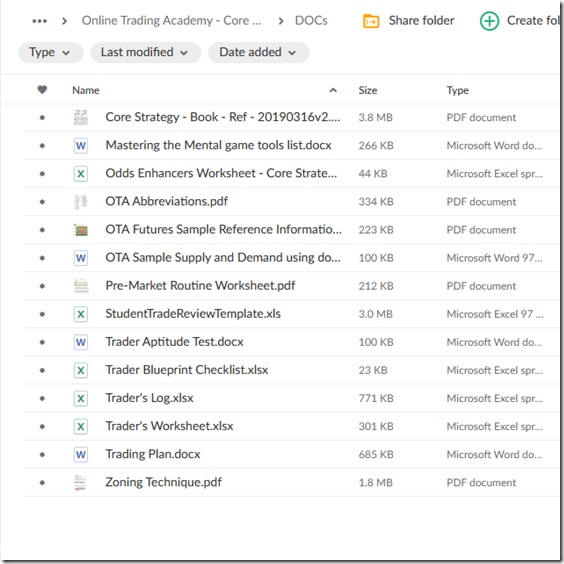Toggle favorite dot for Trading Plan.docx
This screenshot has width=564, height=564.
coord(42,455)
